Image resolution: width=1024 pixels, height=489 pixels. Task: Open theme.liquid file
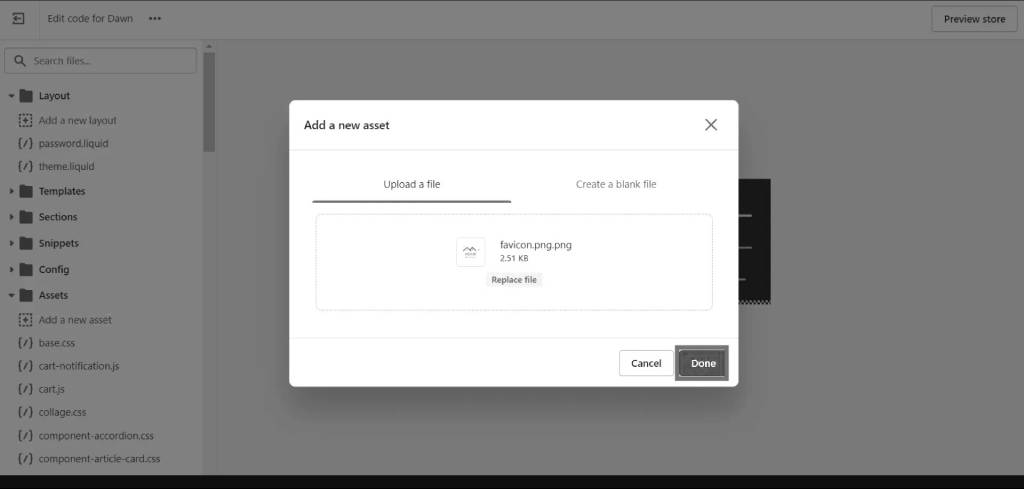tap(67, 166)
